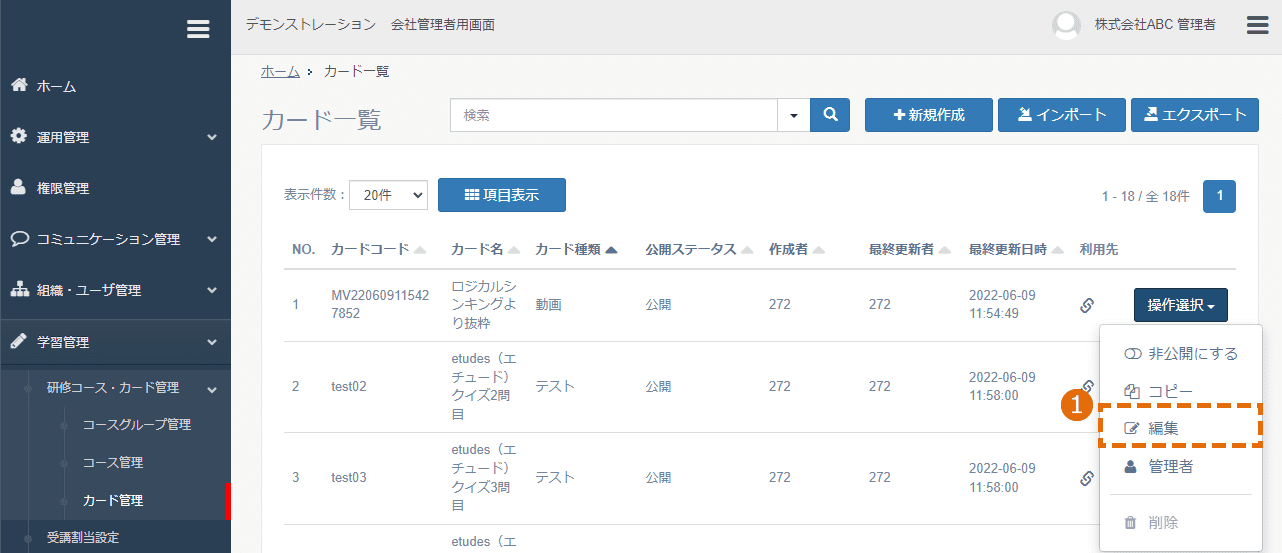Follow the ホーム breadcrumb link

(x=280, y=71)
